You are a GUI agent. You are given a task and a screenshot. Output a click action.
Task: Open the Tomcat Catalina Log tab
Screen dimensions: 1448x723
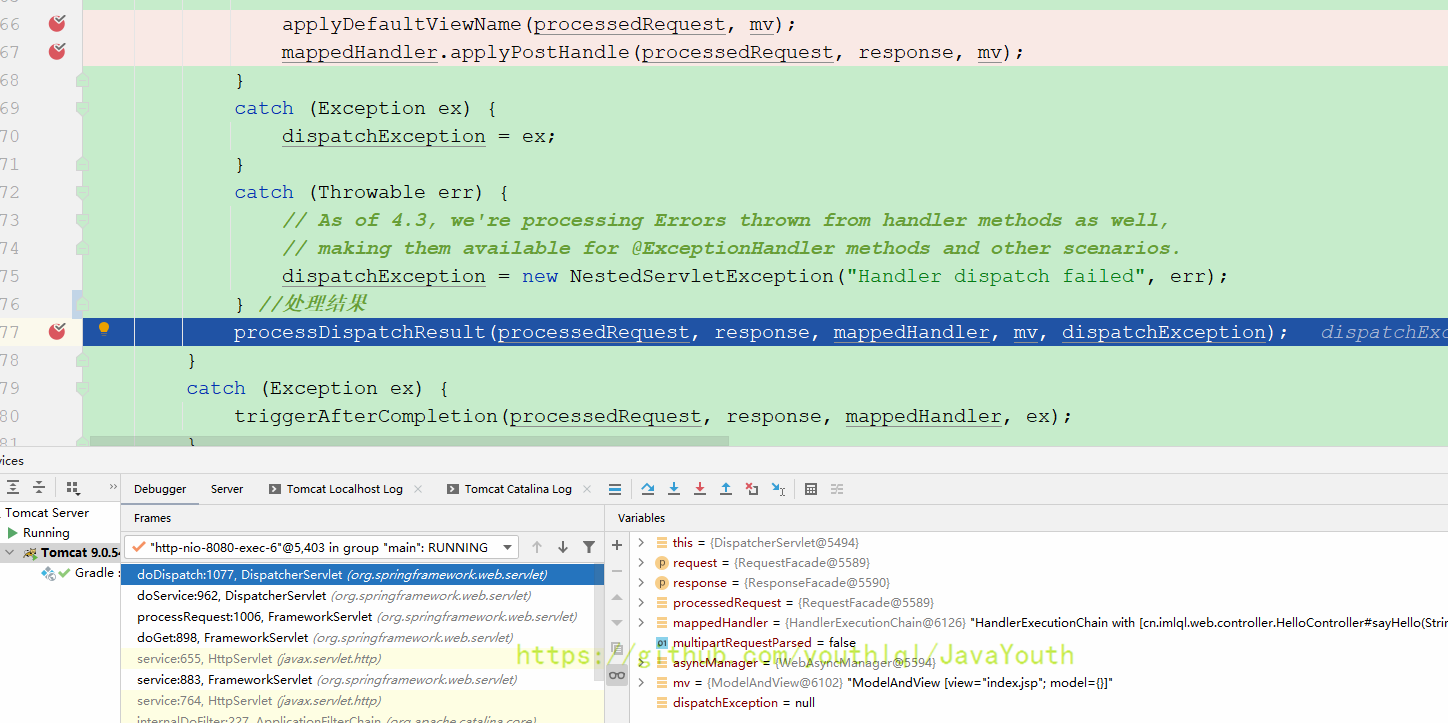[517, 489]
